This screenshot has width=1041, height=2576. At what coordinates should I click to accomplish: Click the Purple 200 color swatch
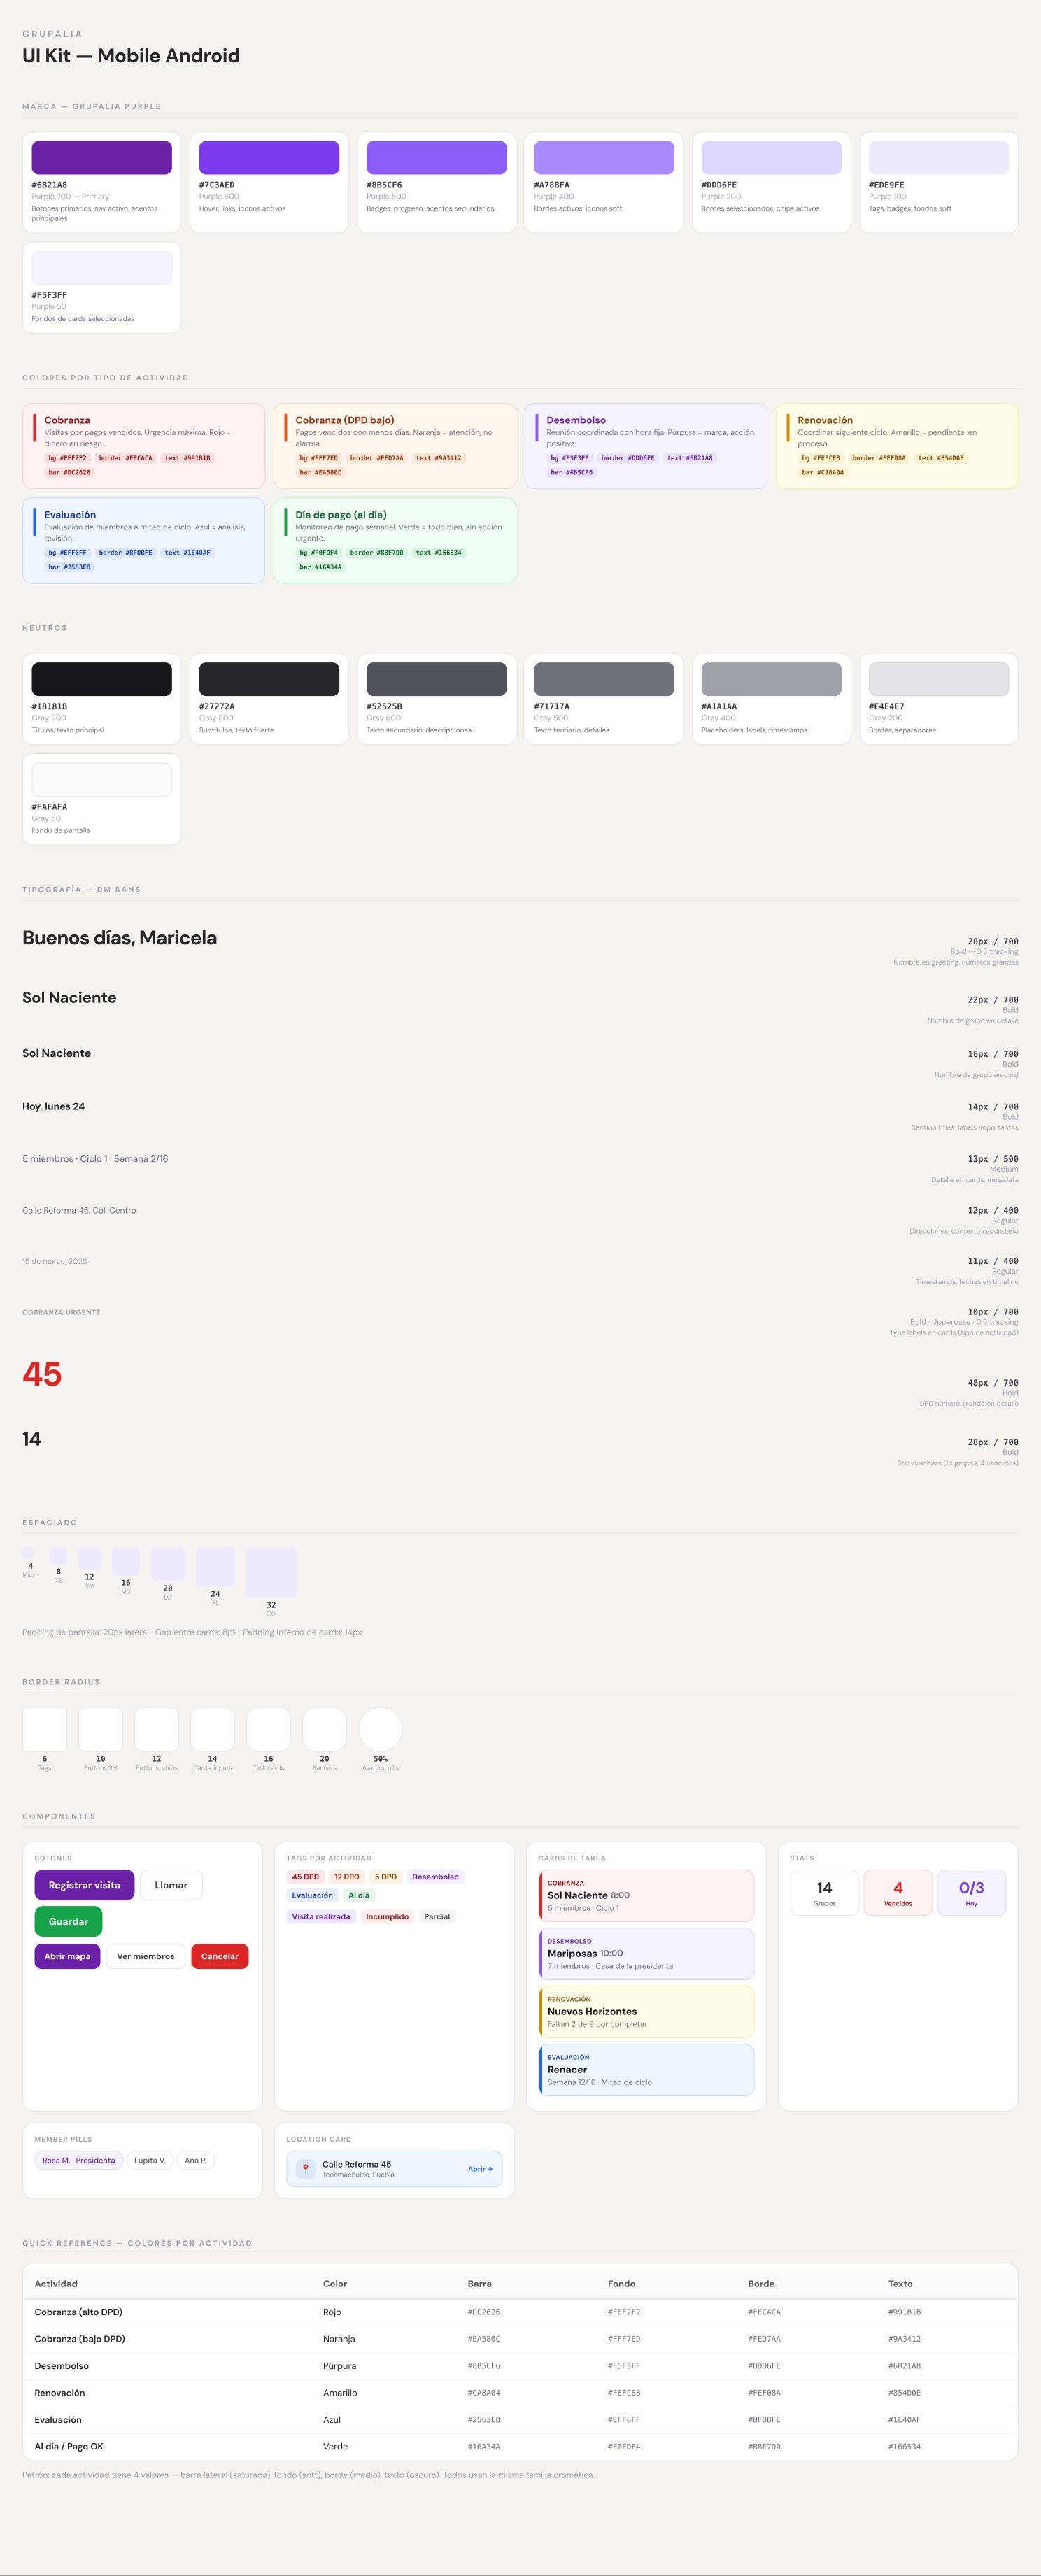771,158
